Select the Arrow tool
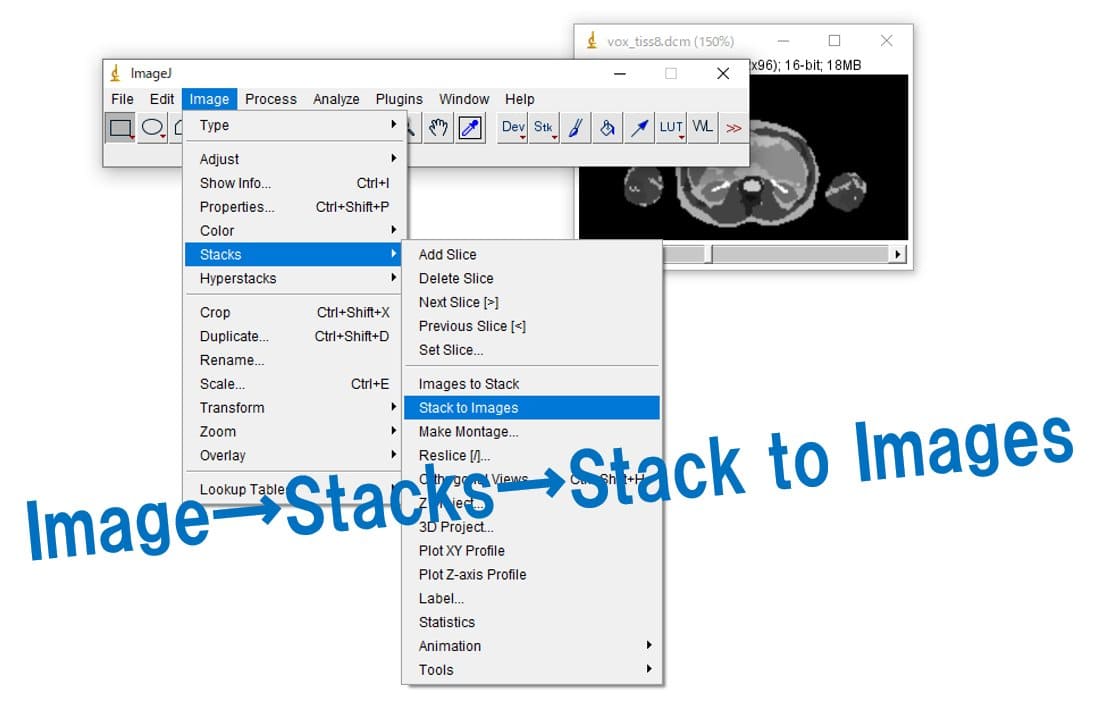The height and width of the screenshot is (706, 1099). tap(639, 128)
